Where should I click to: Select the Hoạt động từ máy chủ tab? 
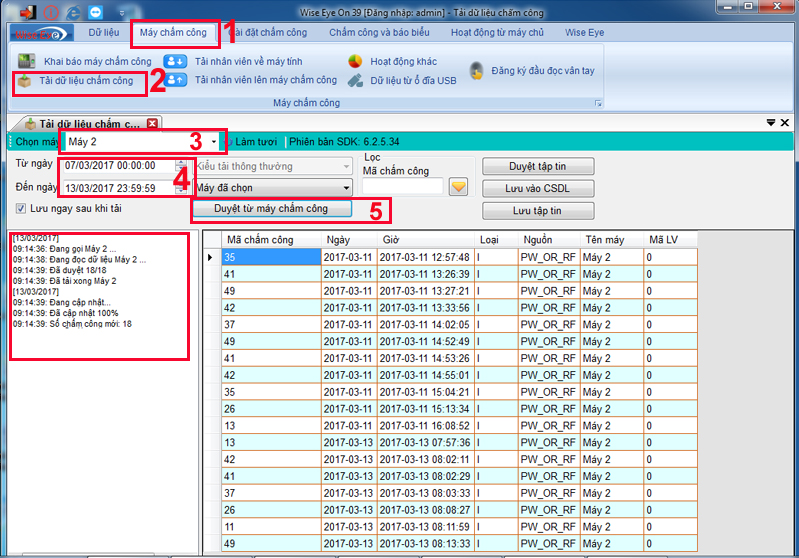click(x=497, y=33)
